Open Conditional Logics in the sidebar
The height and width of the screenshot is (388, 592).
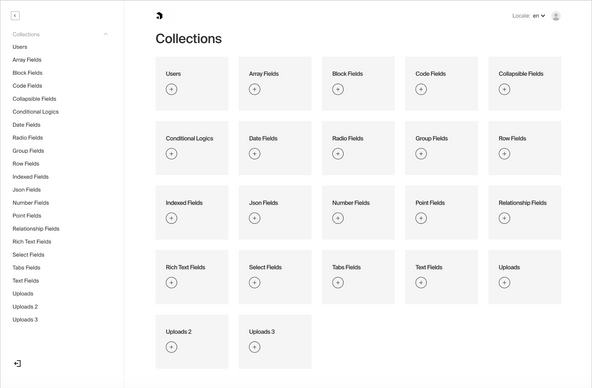point(35,112)
